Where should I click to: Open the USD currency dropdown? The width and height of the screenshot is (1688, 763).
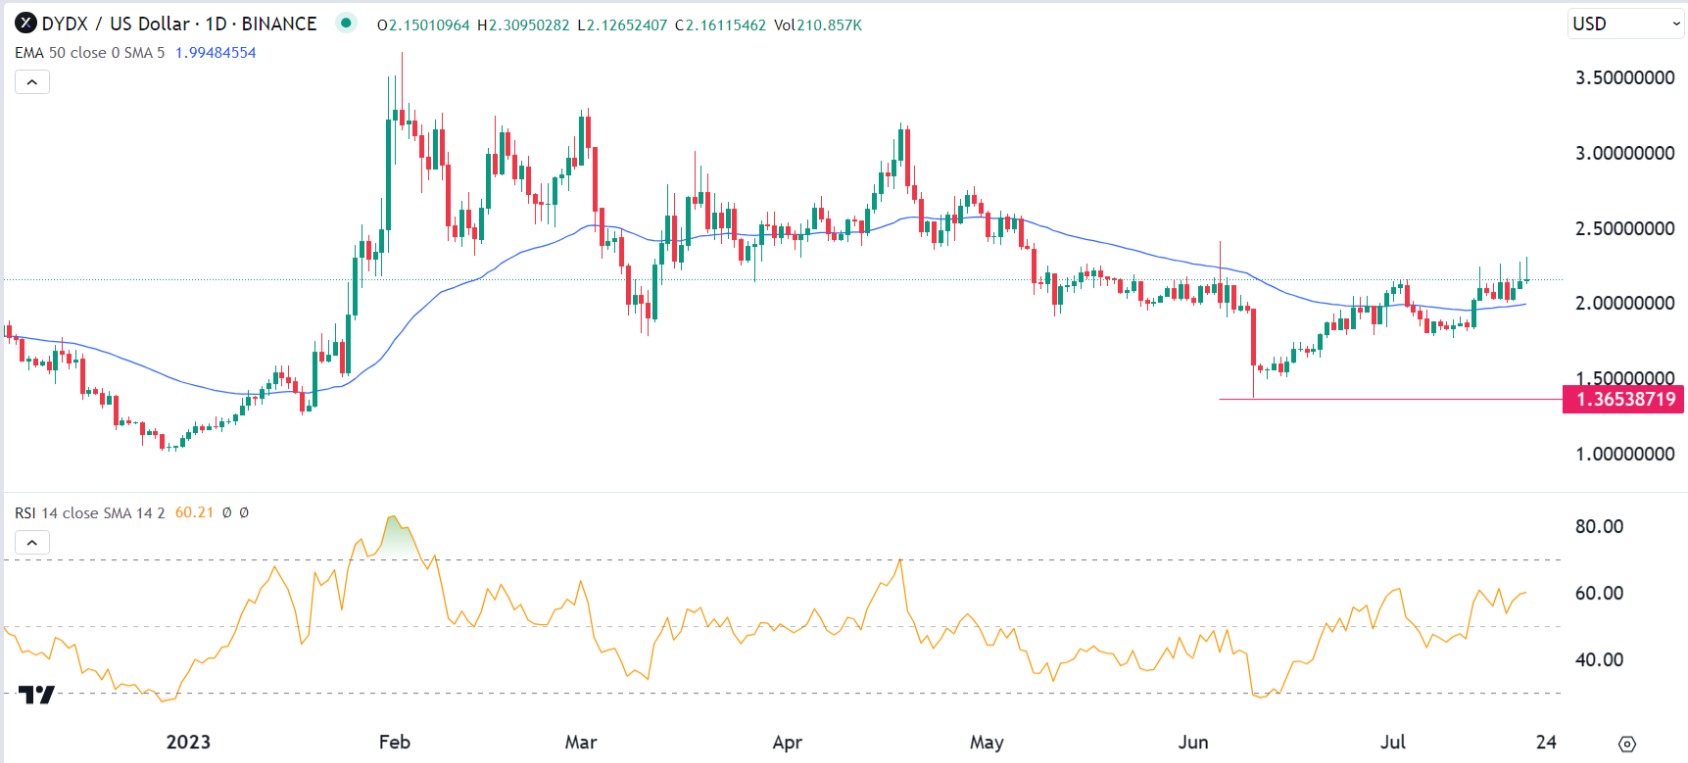pyautogui.click(x=1626, y=23)
